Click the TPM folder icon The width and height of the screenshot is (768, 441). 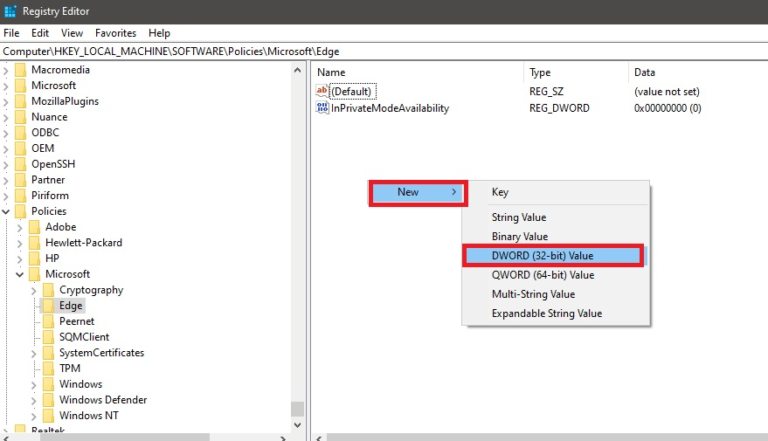click(x=48, y=368)
